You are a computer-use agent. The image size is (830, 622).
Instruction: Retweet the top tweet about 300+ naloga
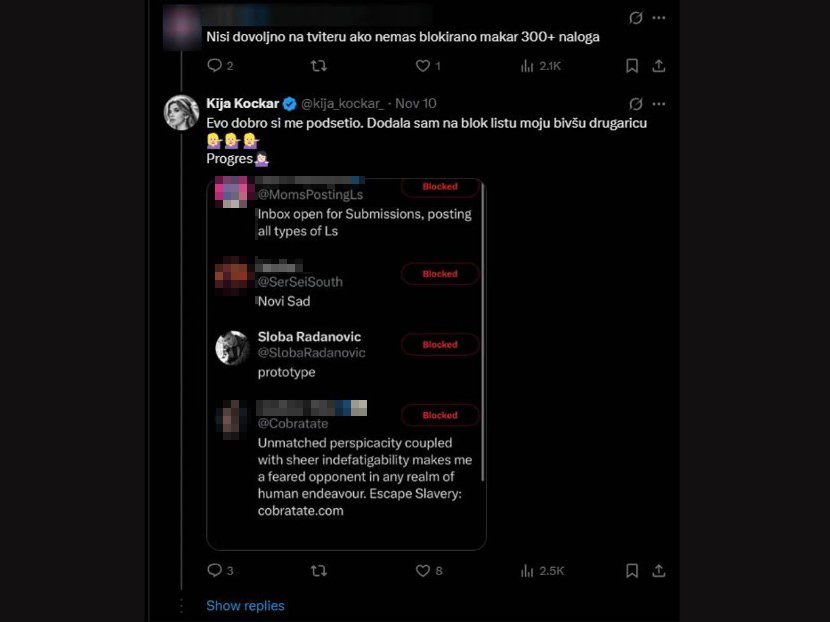pyautogui.click(x=319, y=66)
